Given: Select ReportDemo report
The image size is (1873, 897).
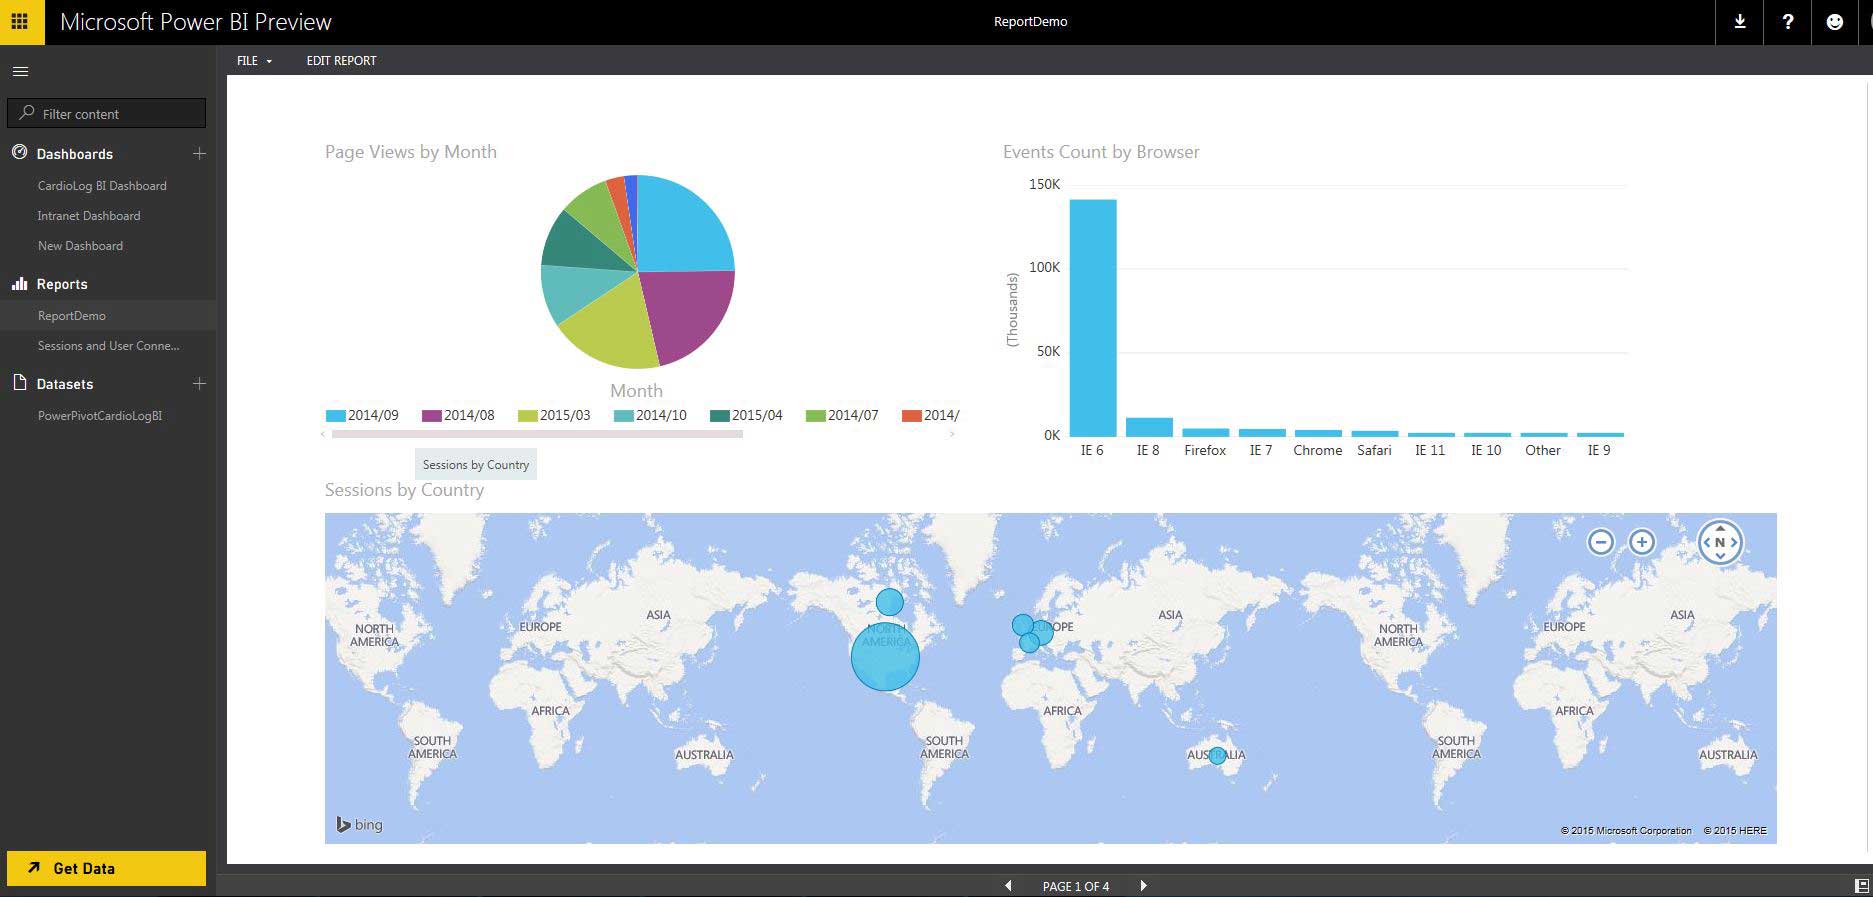Looking at the screenshot, I should point(72,316).
